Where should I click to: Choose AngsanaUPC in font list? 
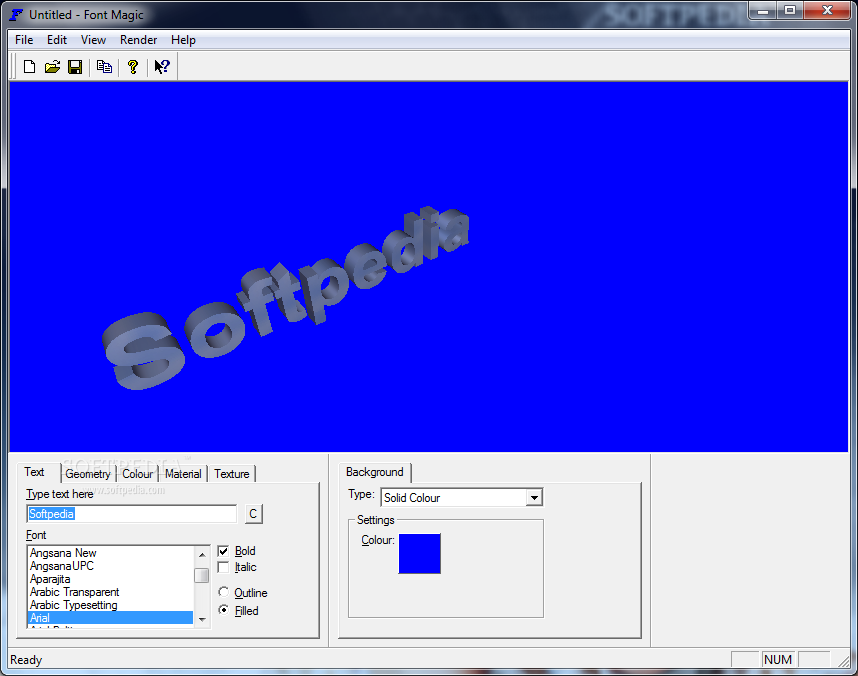111,566
